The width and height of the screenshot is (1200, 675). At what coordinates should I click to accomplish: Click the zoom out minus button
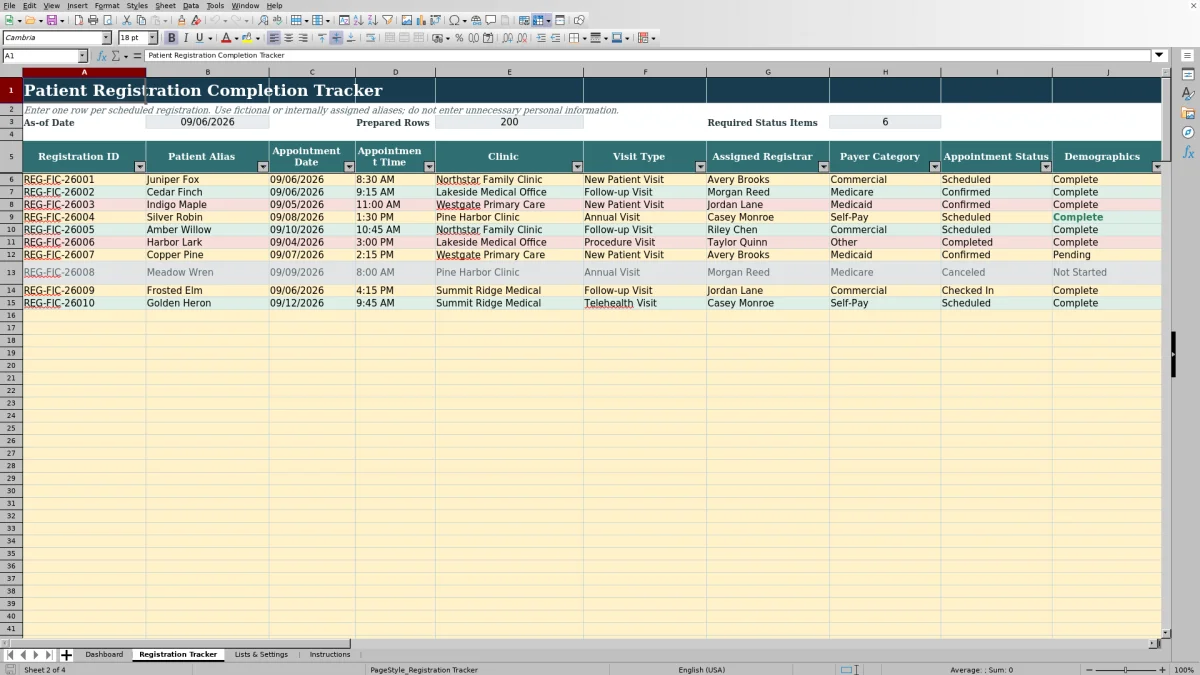(1089, 670)
